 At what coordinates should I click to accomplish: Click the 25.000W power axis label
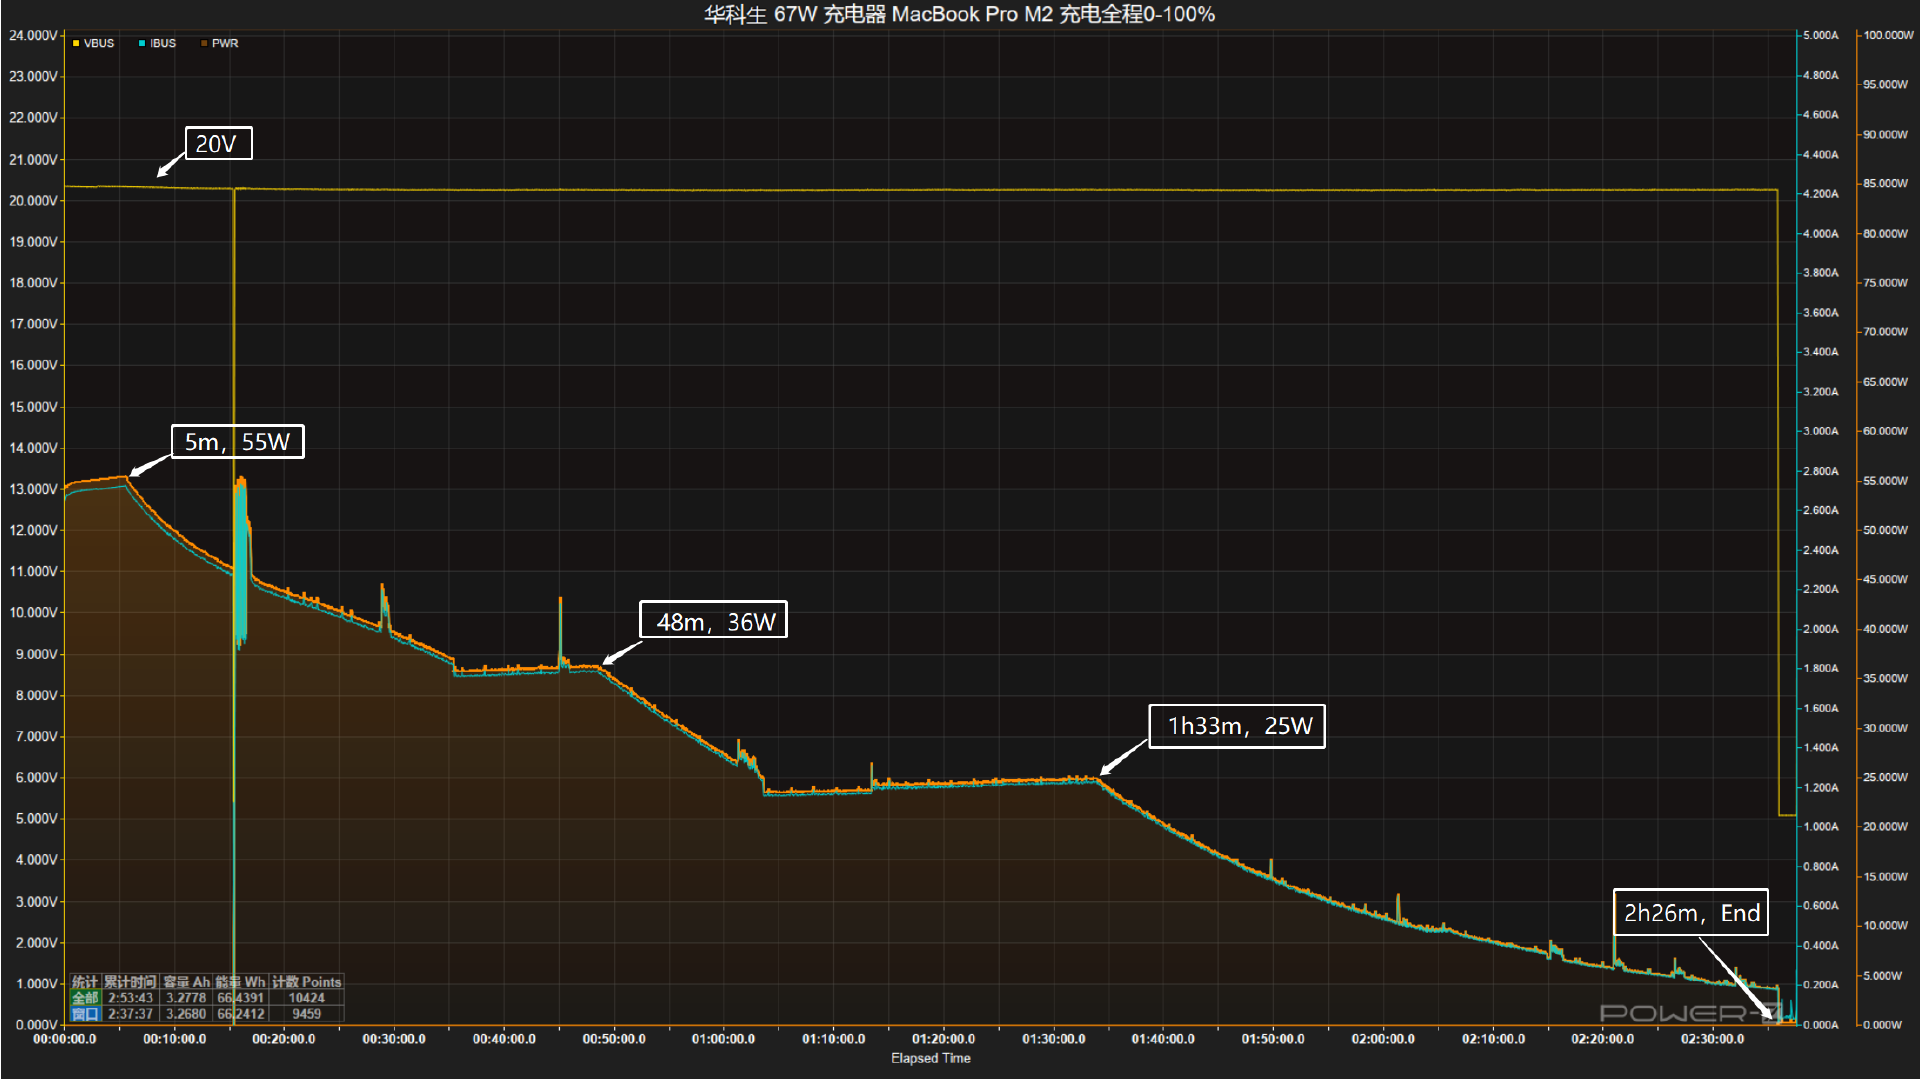click(x=1885, y=777)
